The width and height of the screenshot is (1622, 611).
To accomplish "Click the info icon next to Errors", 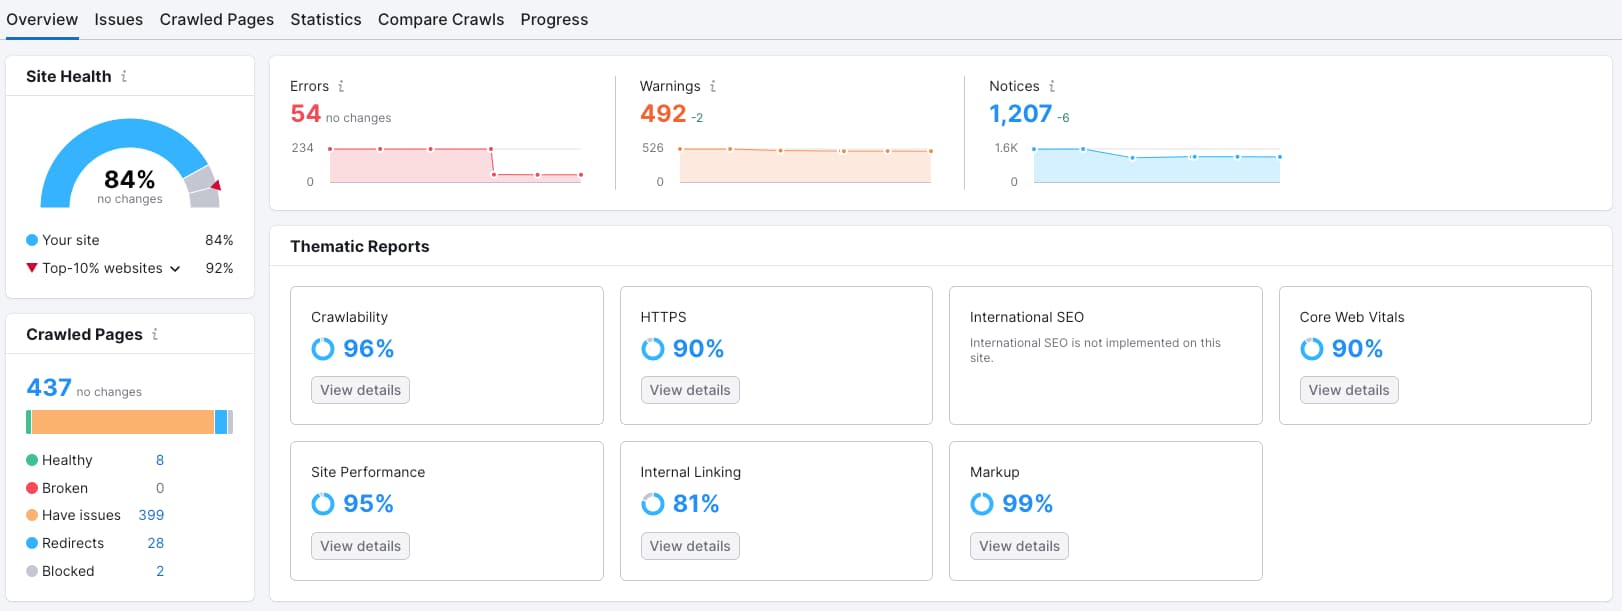I will pyautogui.click(x=341, y=86).
